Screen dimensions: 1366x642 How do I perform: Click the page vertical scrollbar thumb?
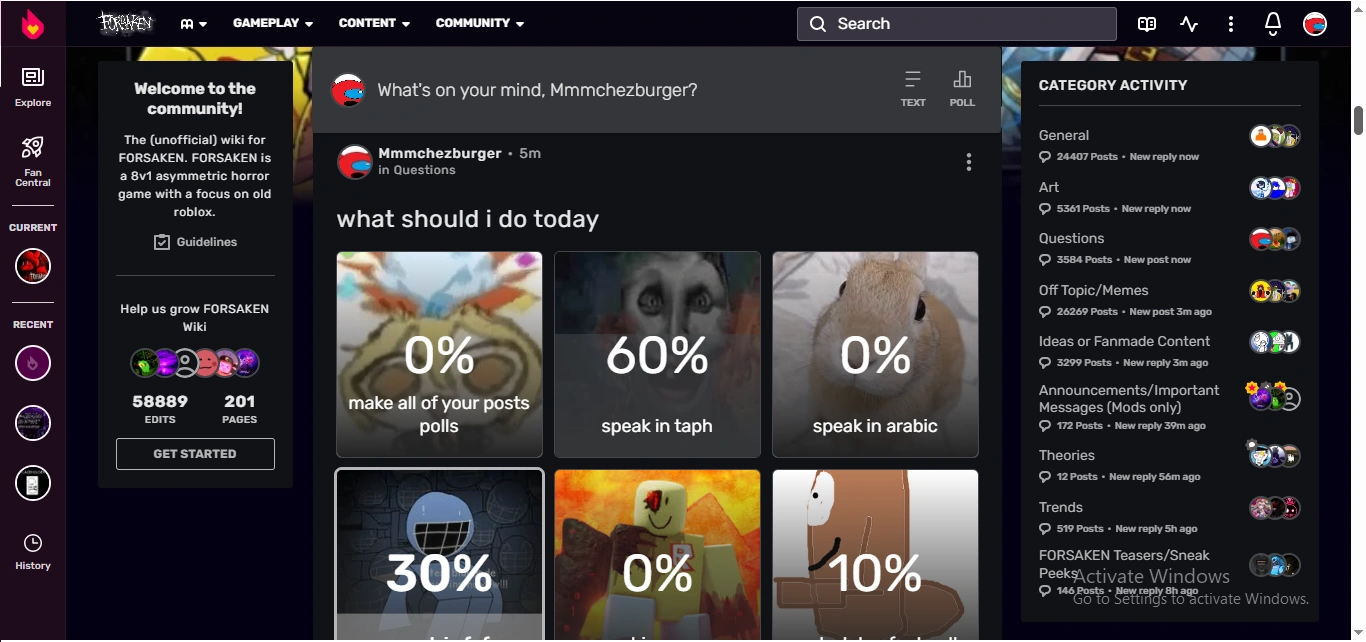point(1358,120)
